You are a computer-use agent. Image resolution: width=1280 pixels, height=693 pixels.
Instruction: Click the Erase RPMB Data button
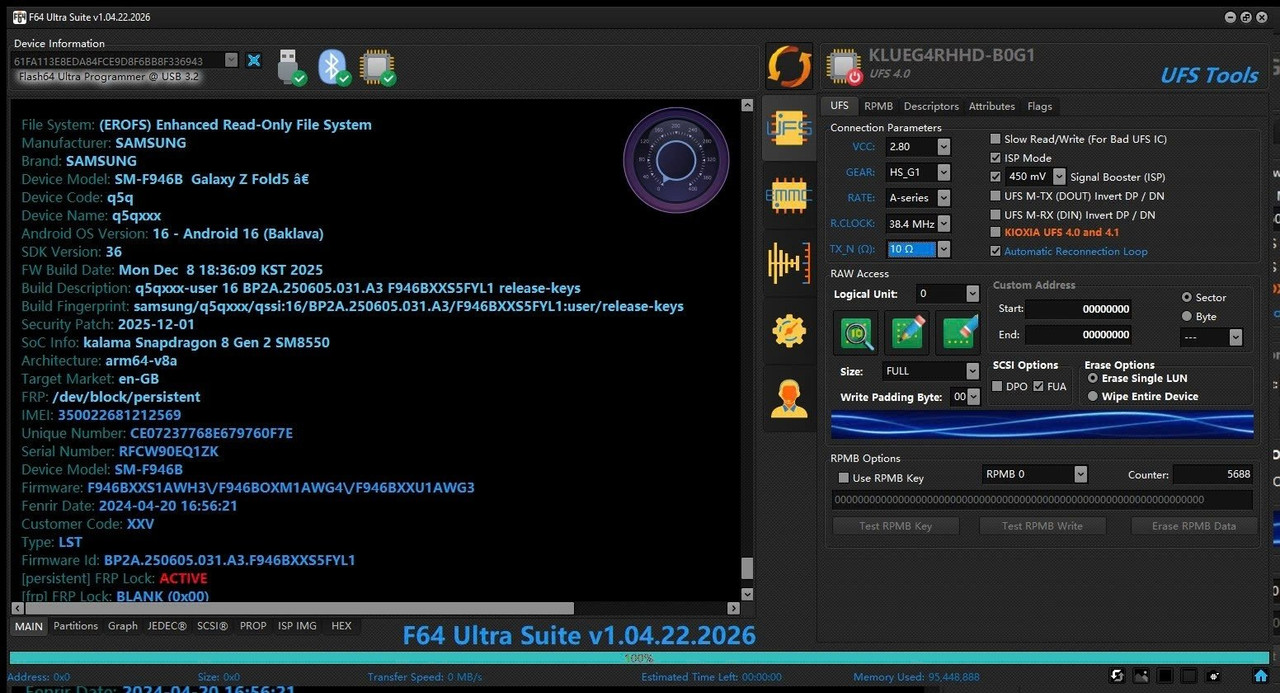(x=1194, y=526)
